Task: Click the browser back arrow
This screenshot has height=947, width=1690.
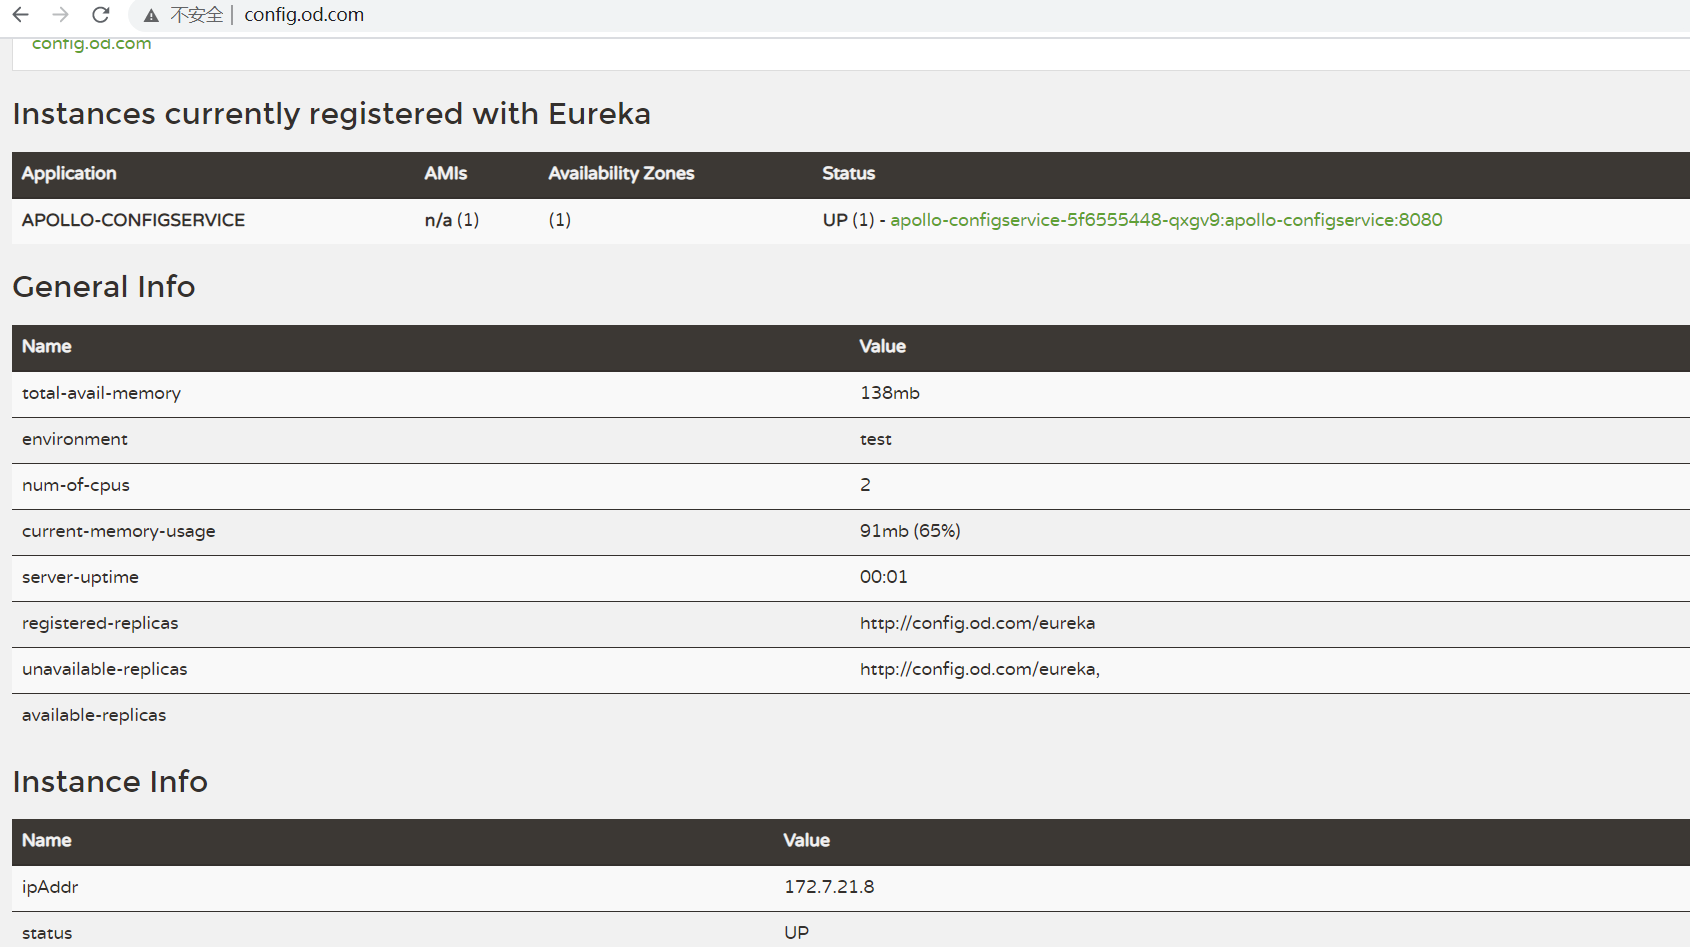Action: pos(20,15)
